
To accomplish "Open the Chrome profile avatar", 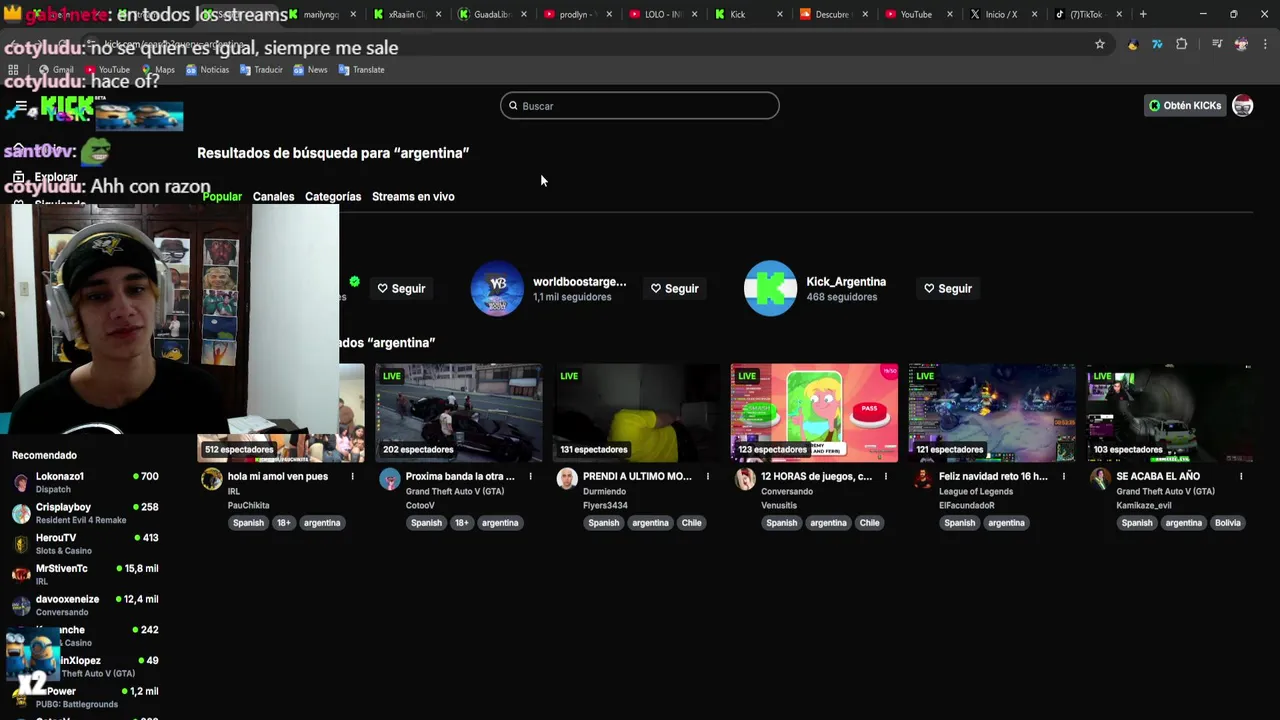I will pos(1241,44).
